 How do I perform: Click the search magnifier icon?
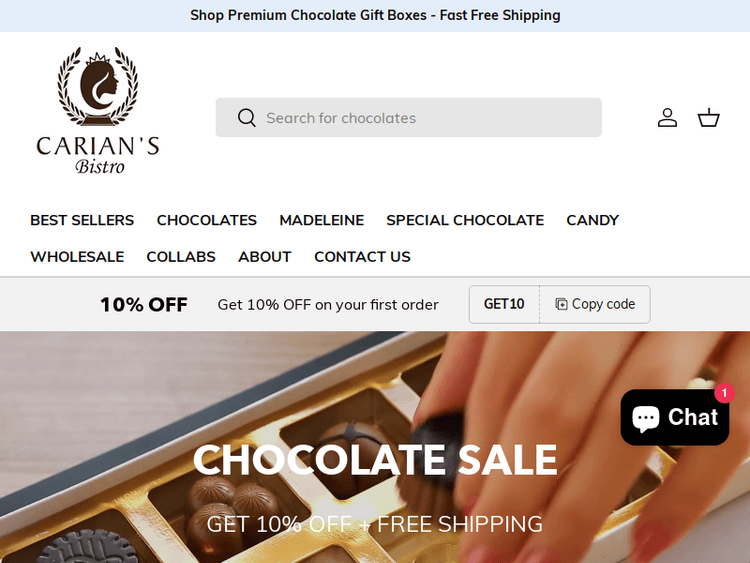click(247, 118)
